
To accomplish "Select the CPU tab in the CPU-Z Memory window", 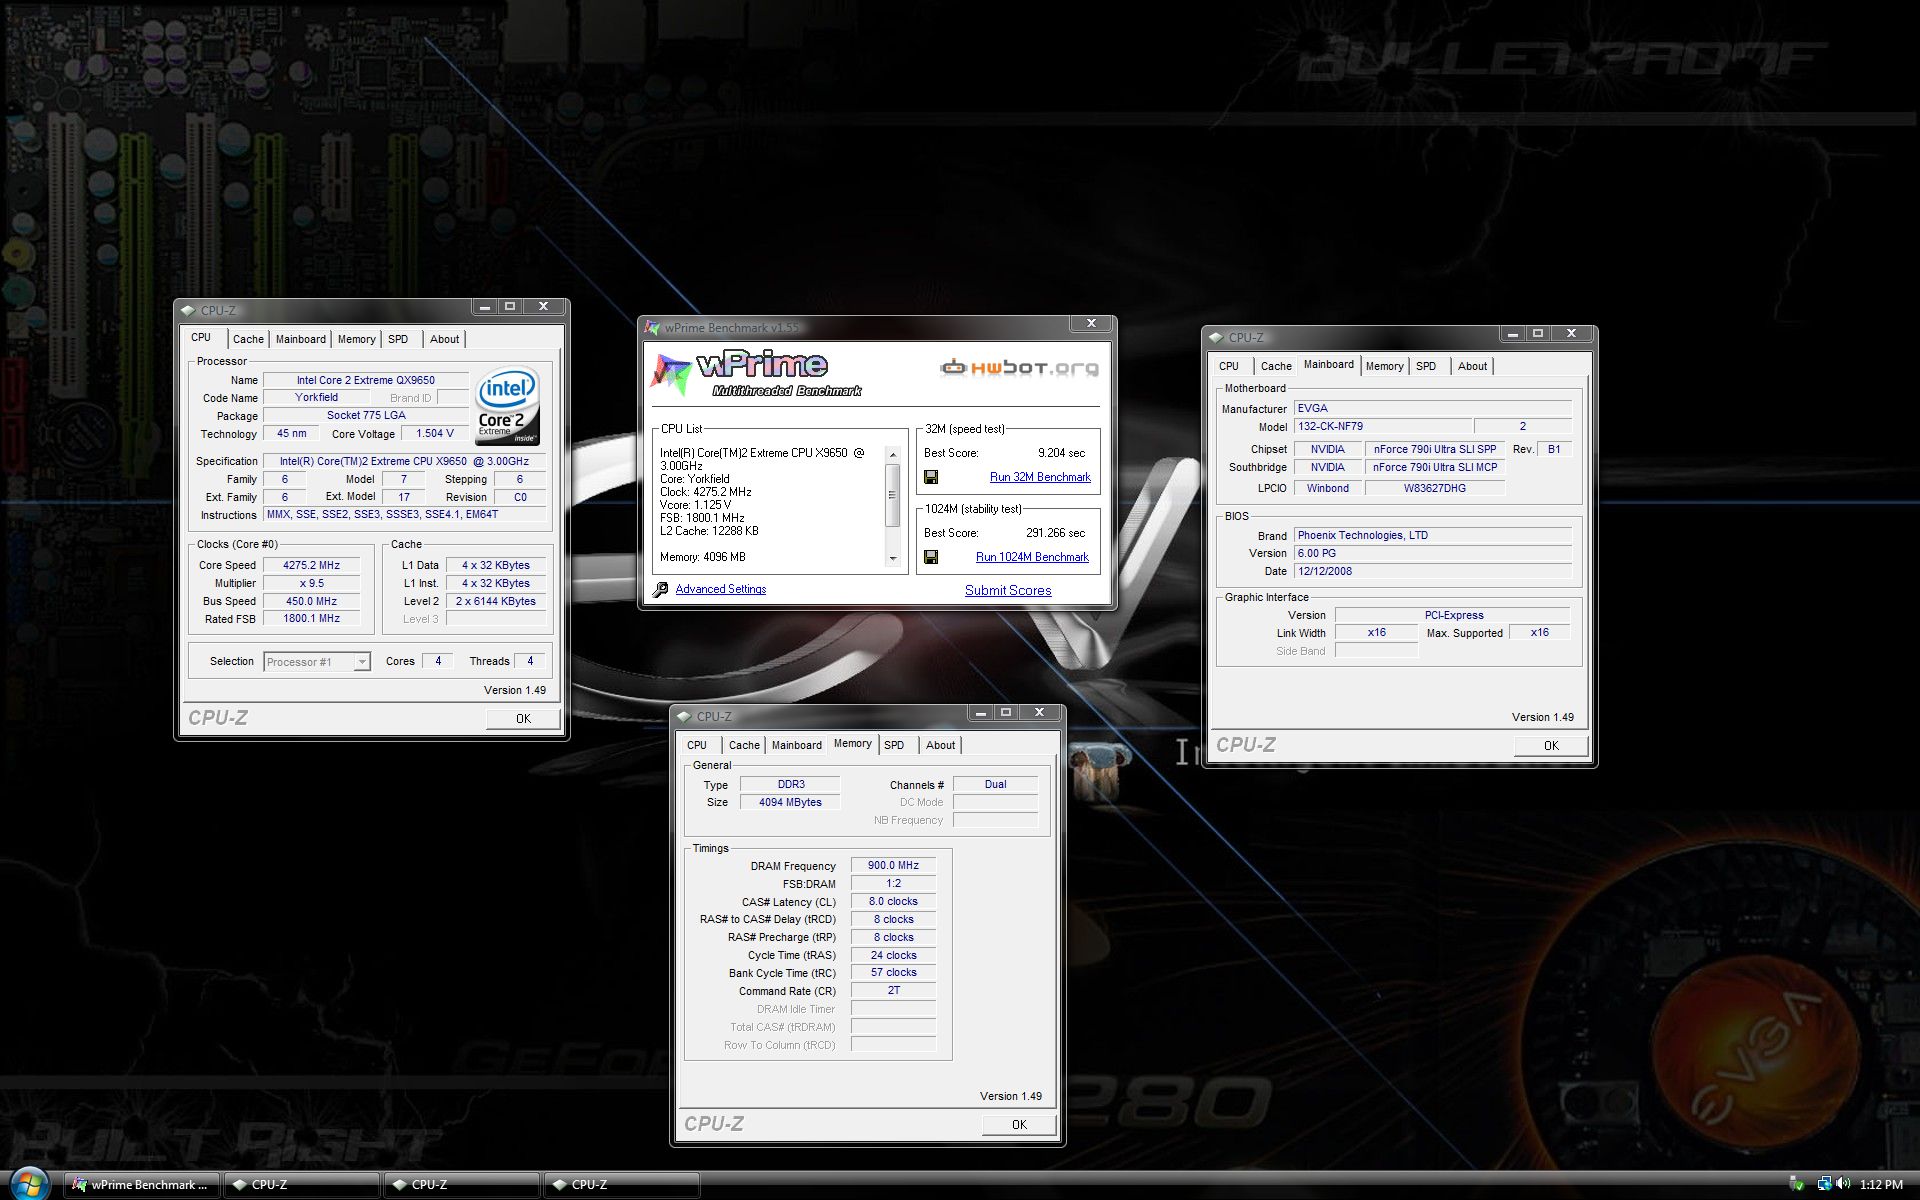I will (x=697, y=745).
